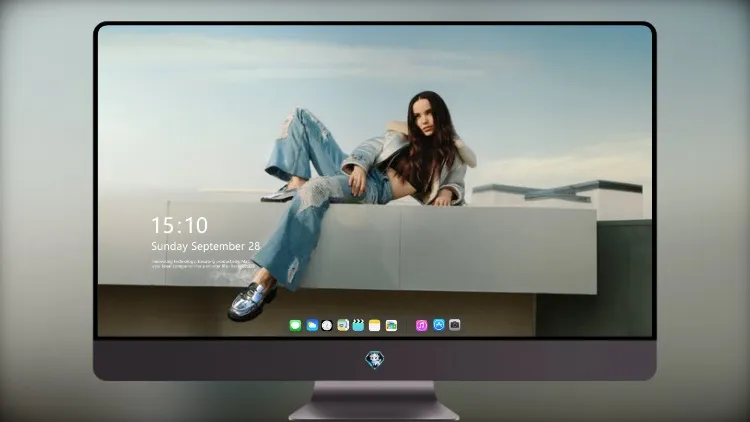The width and height of the screenshot is (750, 422).
Task: Open the blue App Store icon
Action: pos(439,325)
